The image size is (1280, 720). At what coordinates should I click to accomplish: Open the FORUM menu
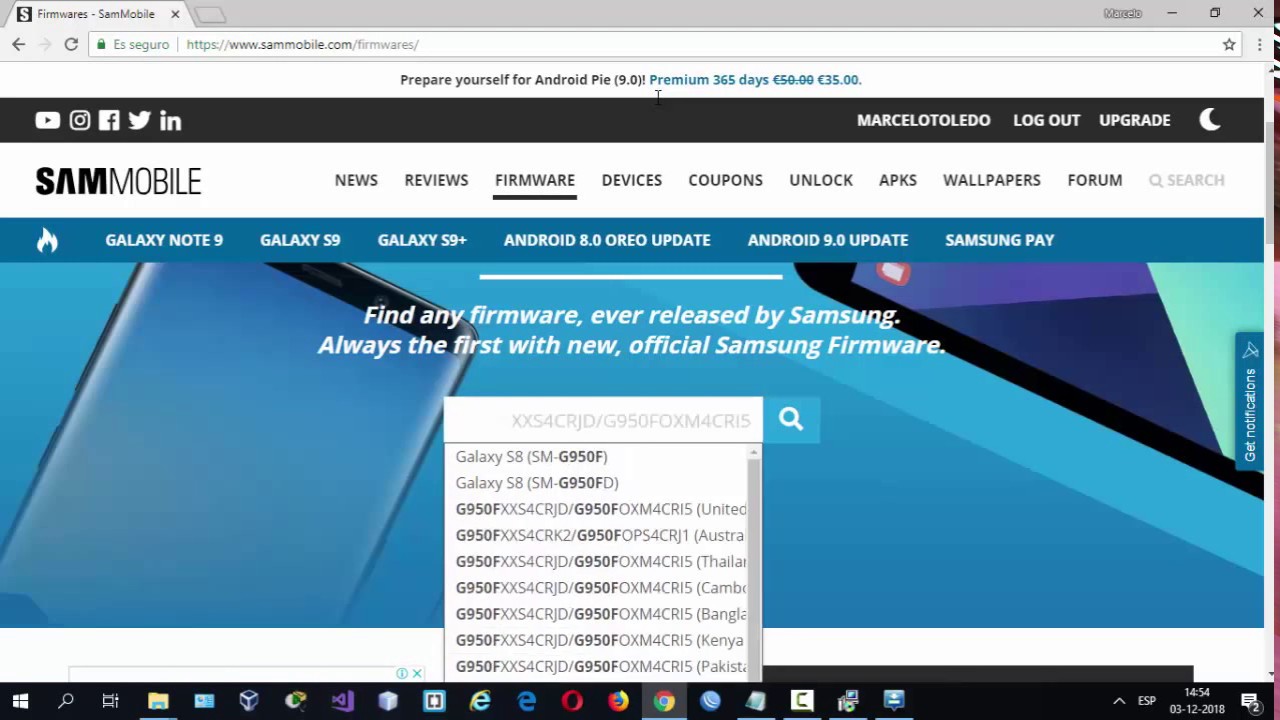1095,180
